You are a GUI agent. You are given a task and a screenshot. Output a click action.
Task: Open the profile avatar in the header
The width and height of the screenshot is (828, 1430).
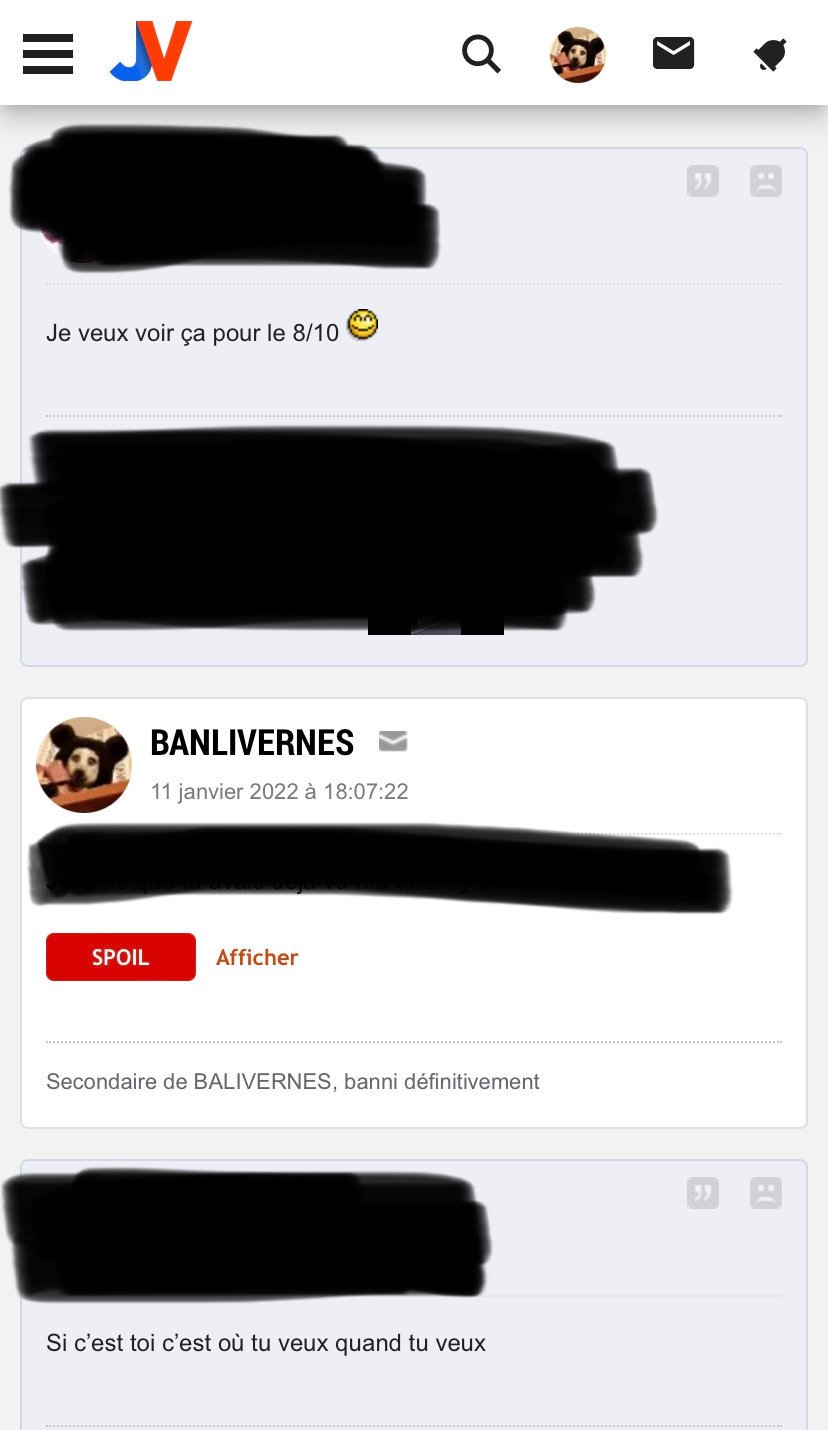577,54
